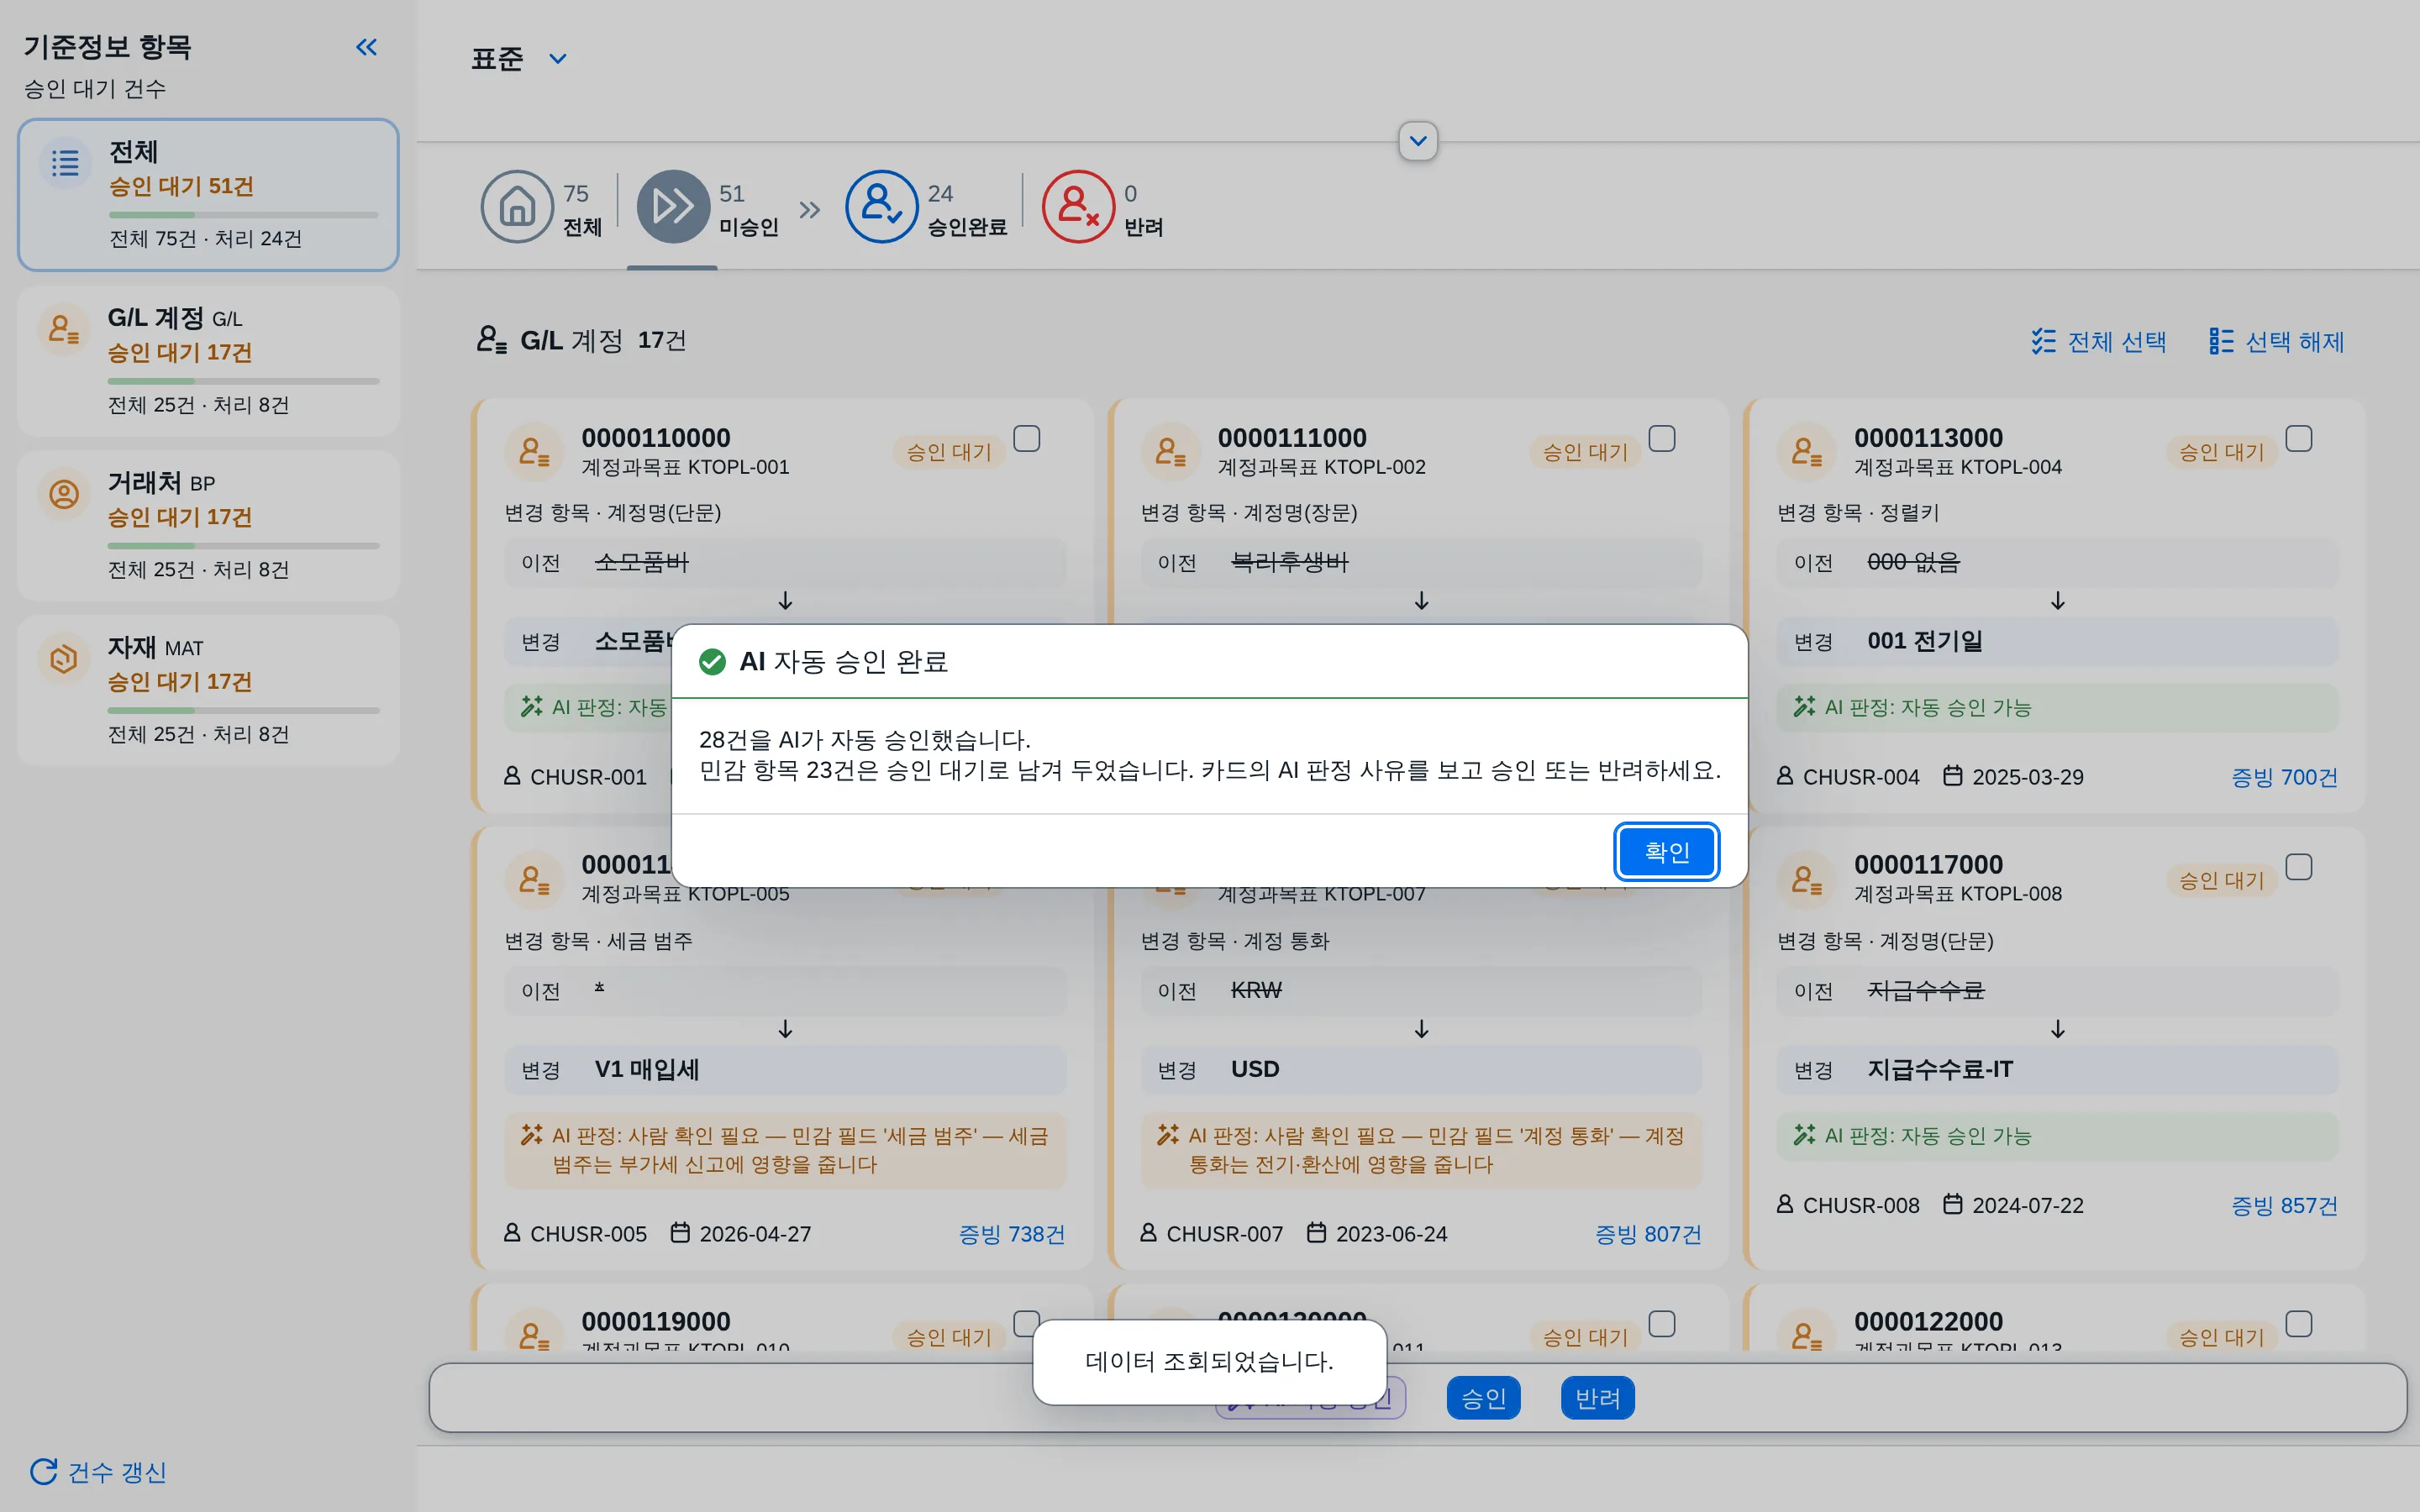Screen dimensions: 2420x1512
Task: Click the 데이터 조회되었습니다 toast message
Action: [1210, 1362]
